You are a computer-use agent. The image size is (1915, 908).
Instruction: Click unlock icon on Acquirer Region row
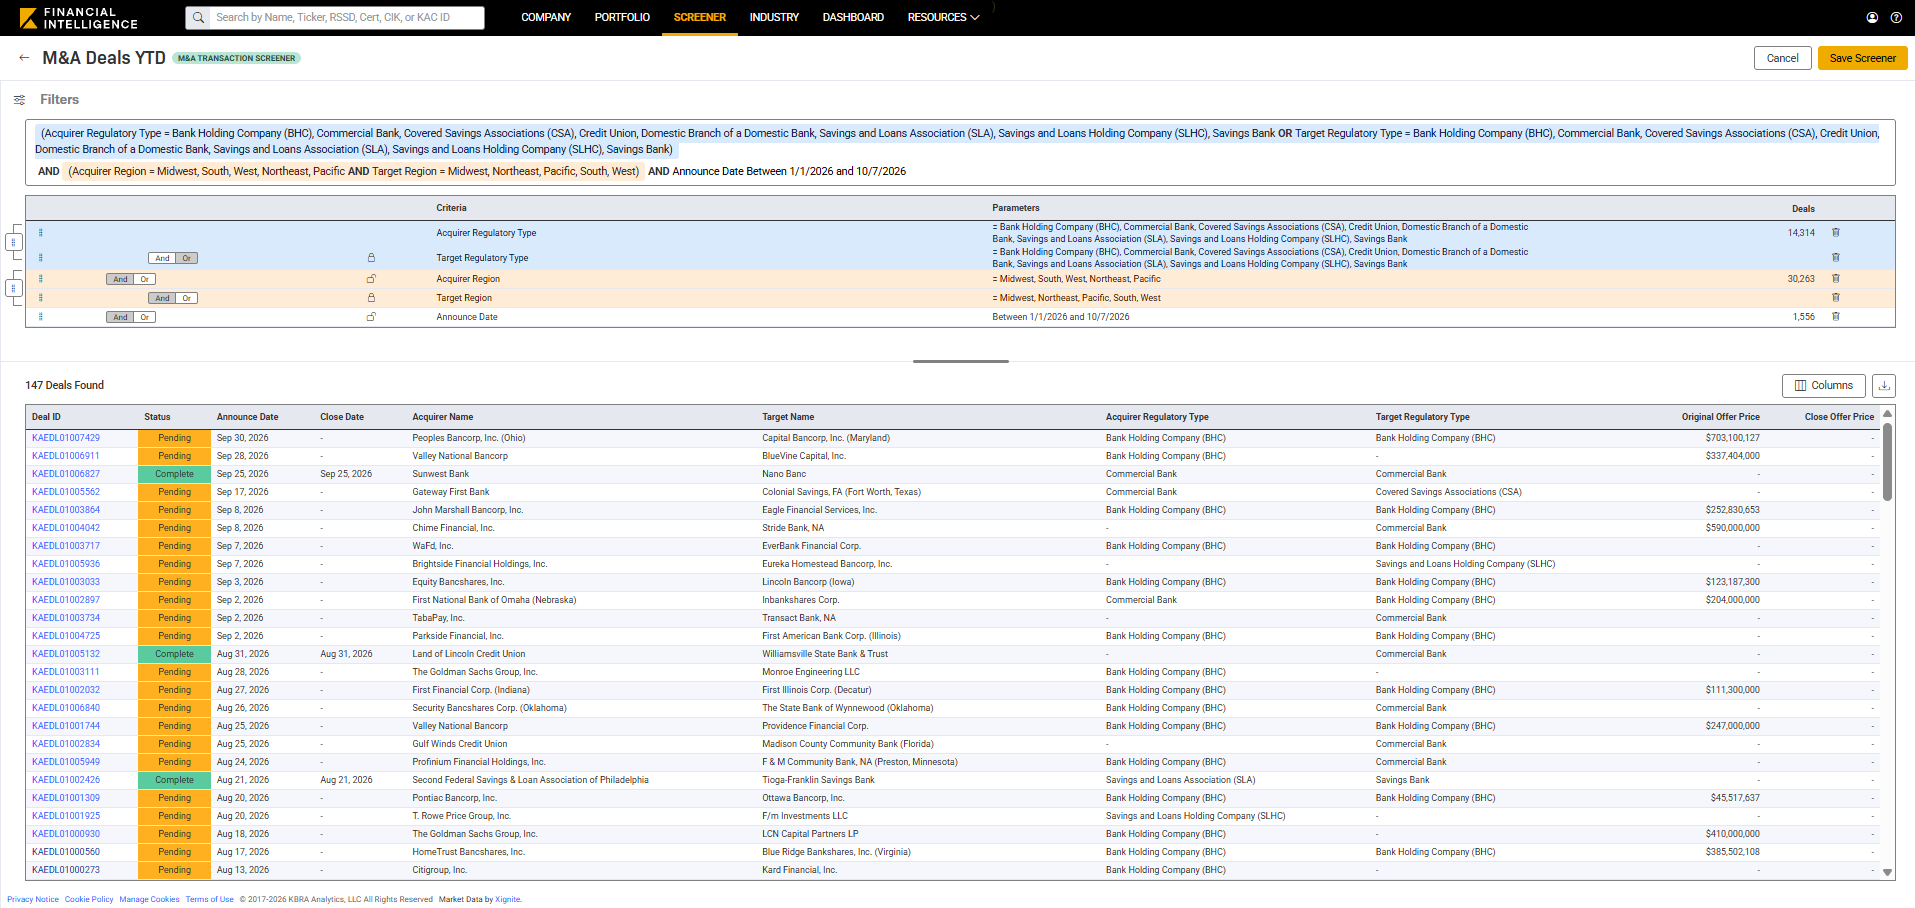coord(371,279)
